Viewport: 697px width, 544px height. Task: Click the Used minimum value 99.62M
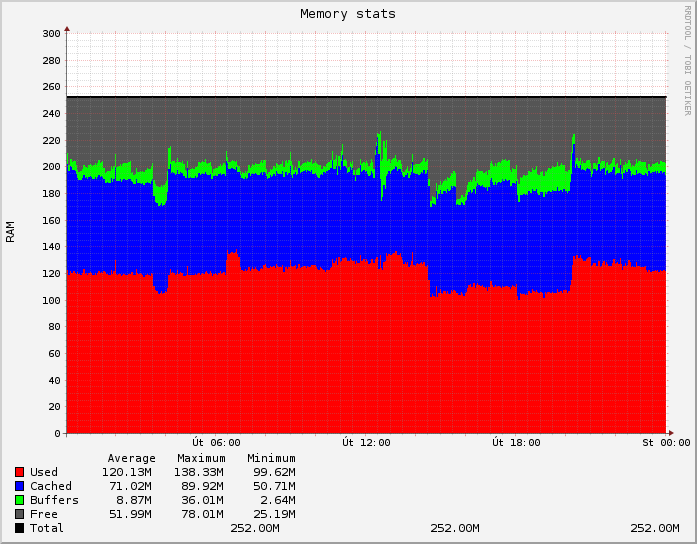[x=274, y=472]
